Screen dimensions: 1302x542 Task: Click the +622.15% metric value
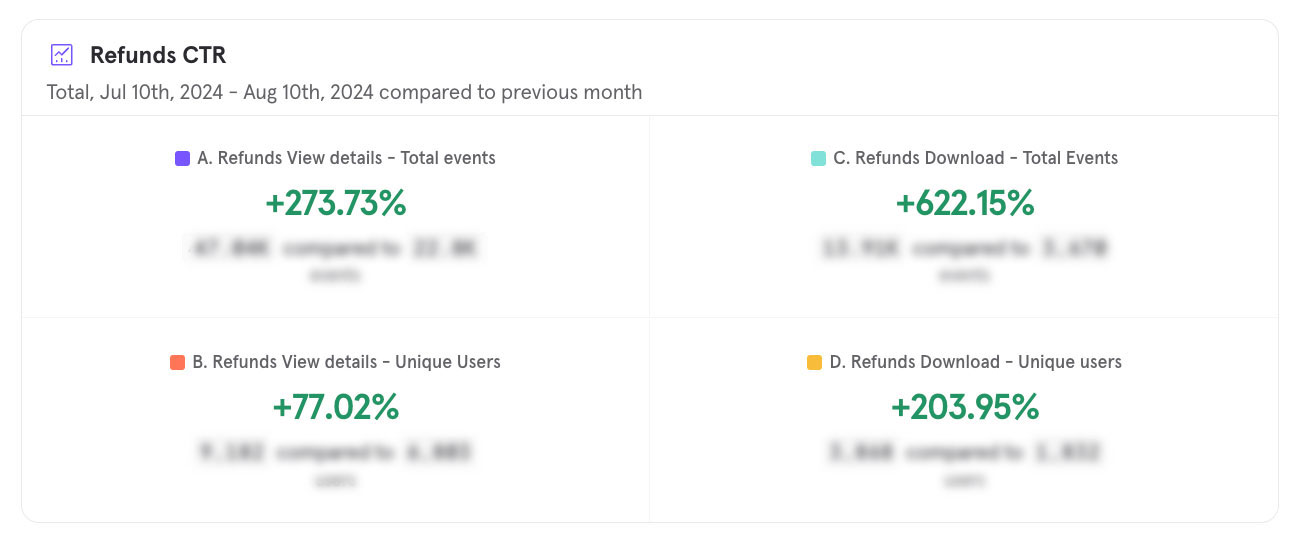click(965, 203)
